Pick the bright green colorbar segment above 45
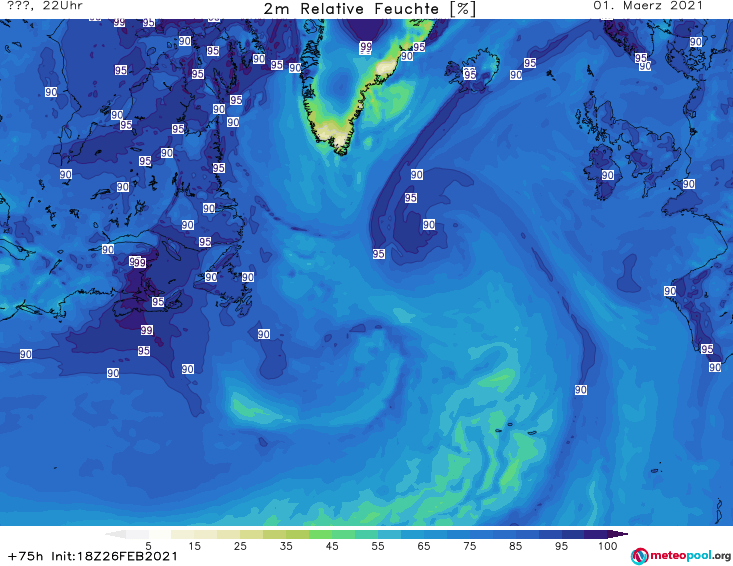Screen dimensions: 733x566 coord(320,534)
